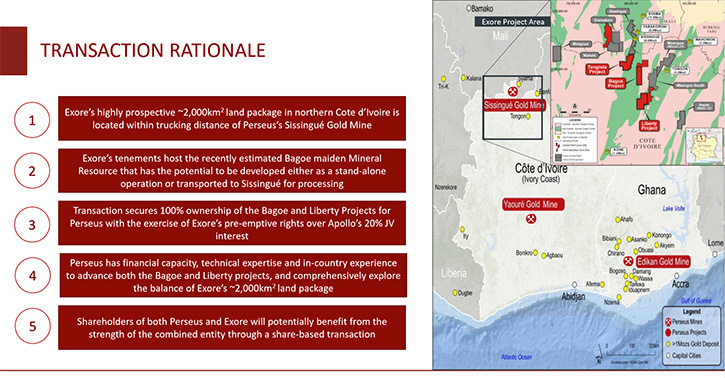Click the Perseus Mines legend symbol

668,322
